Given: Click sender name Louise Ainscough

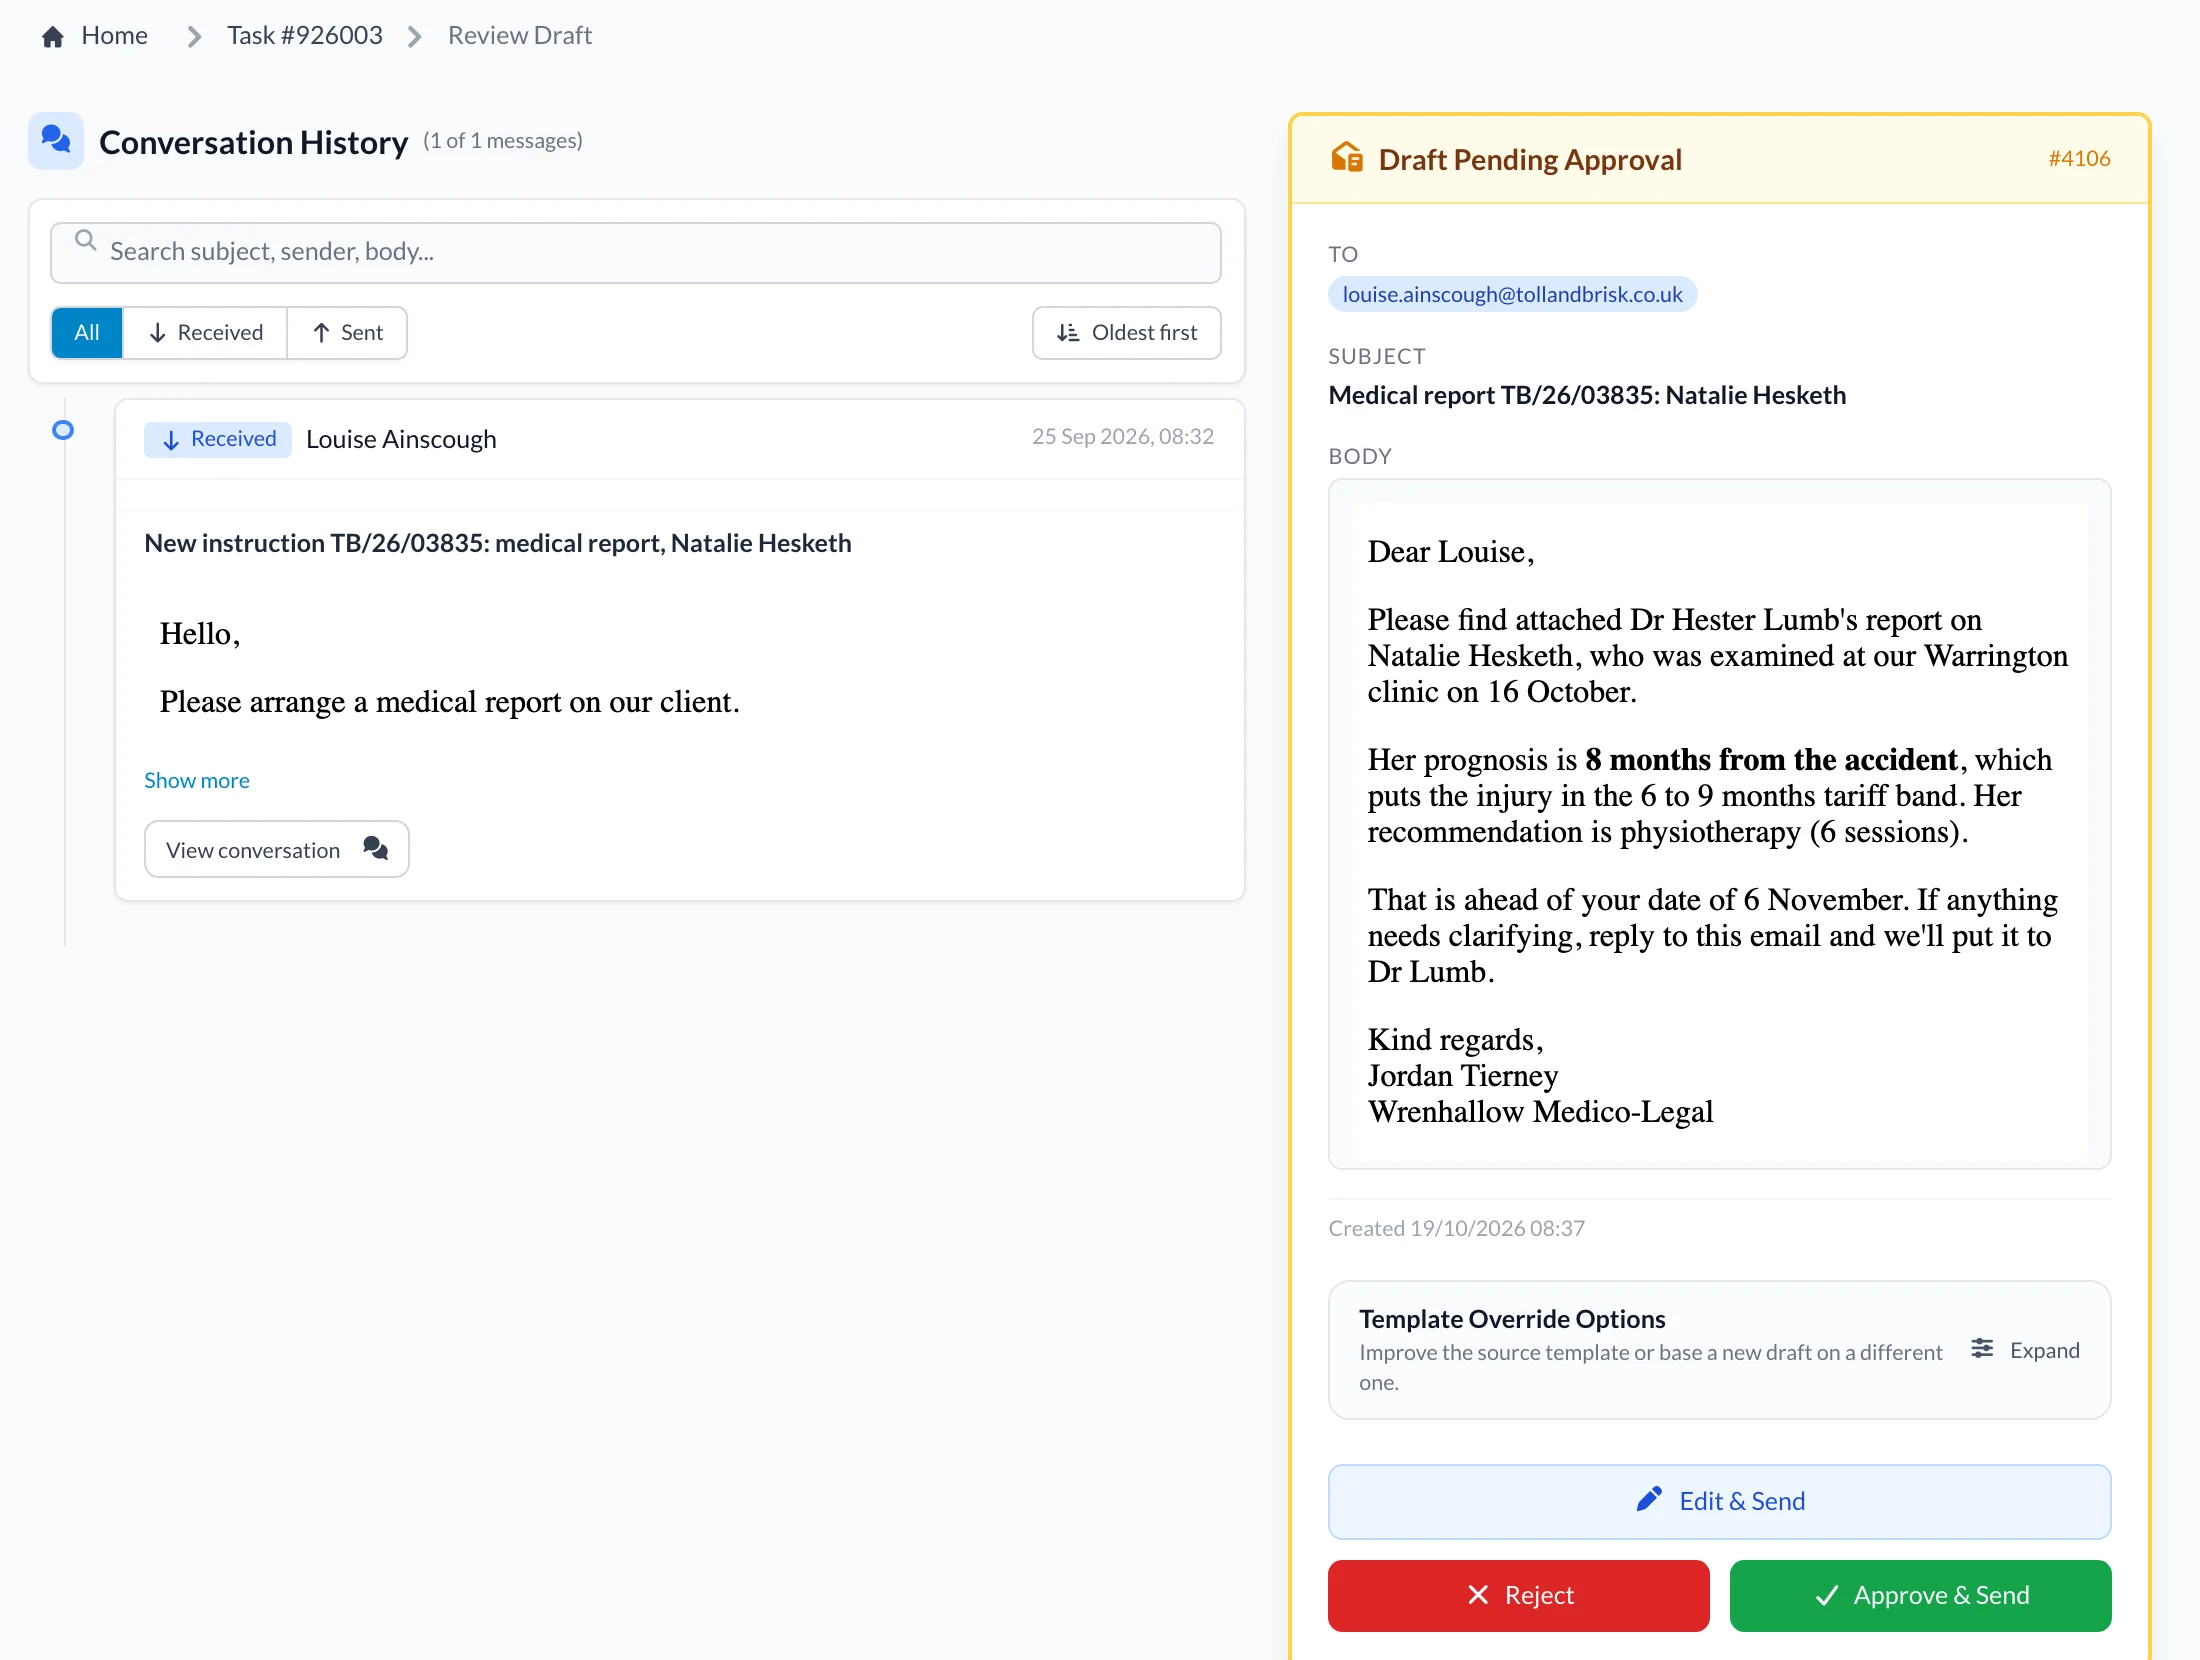Looking at the screenshot, I should [x=401, y=439].
